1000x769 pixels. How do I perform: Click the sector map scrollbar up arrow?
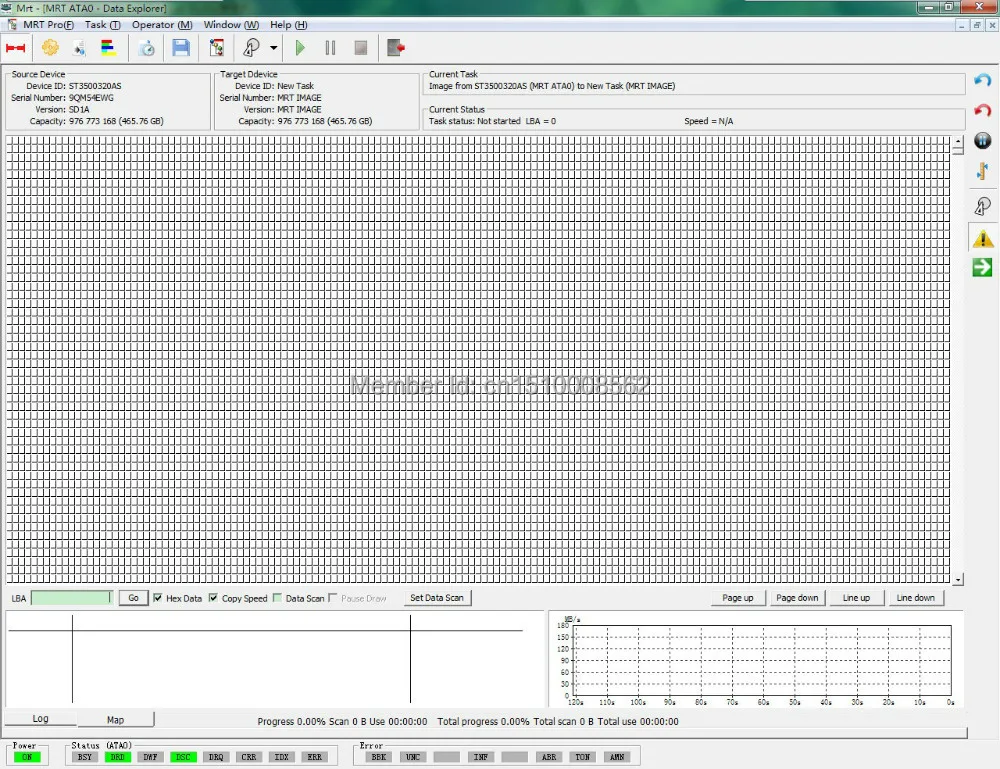point(957,141)
